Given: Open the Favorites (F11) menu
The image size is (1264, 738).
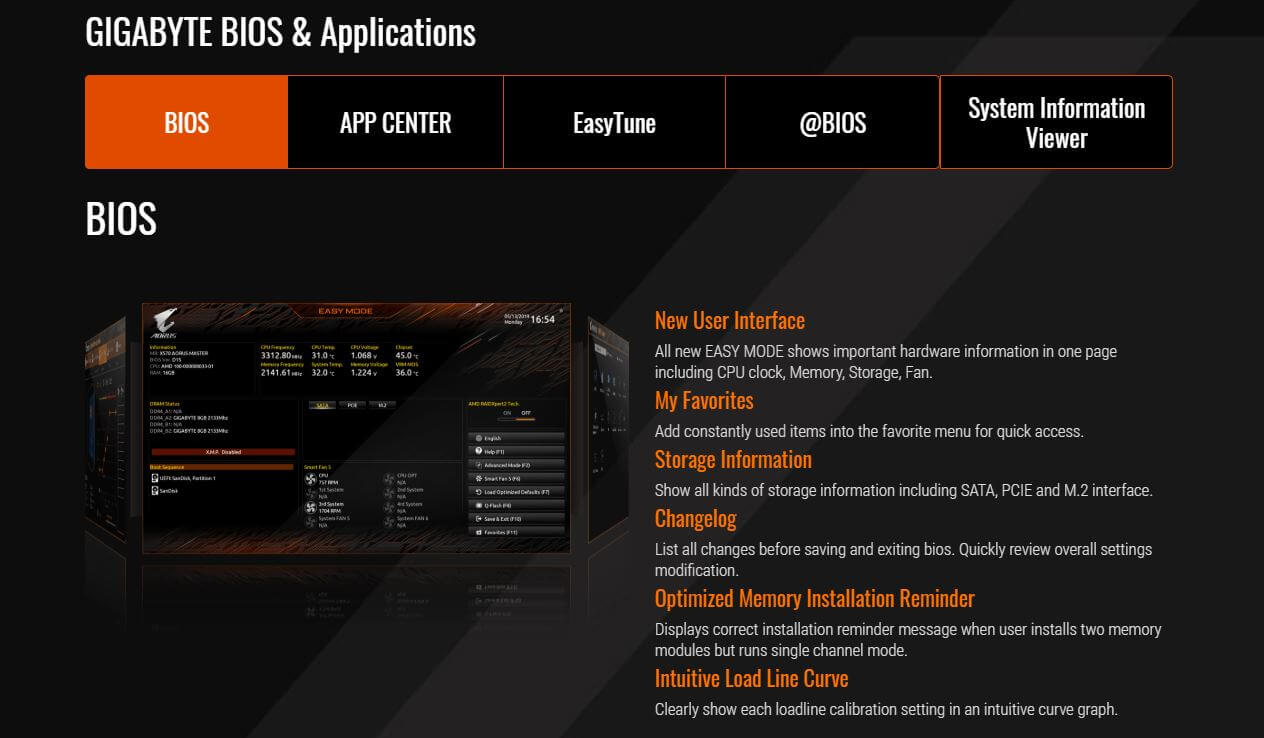Looking at the screenshot, I should coord(516,532).
